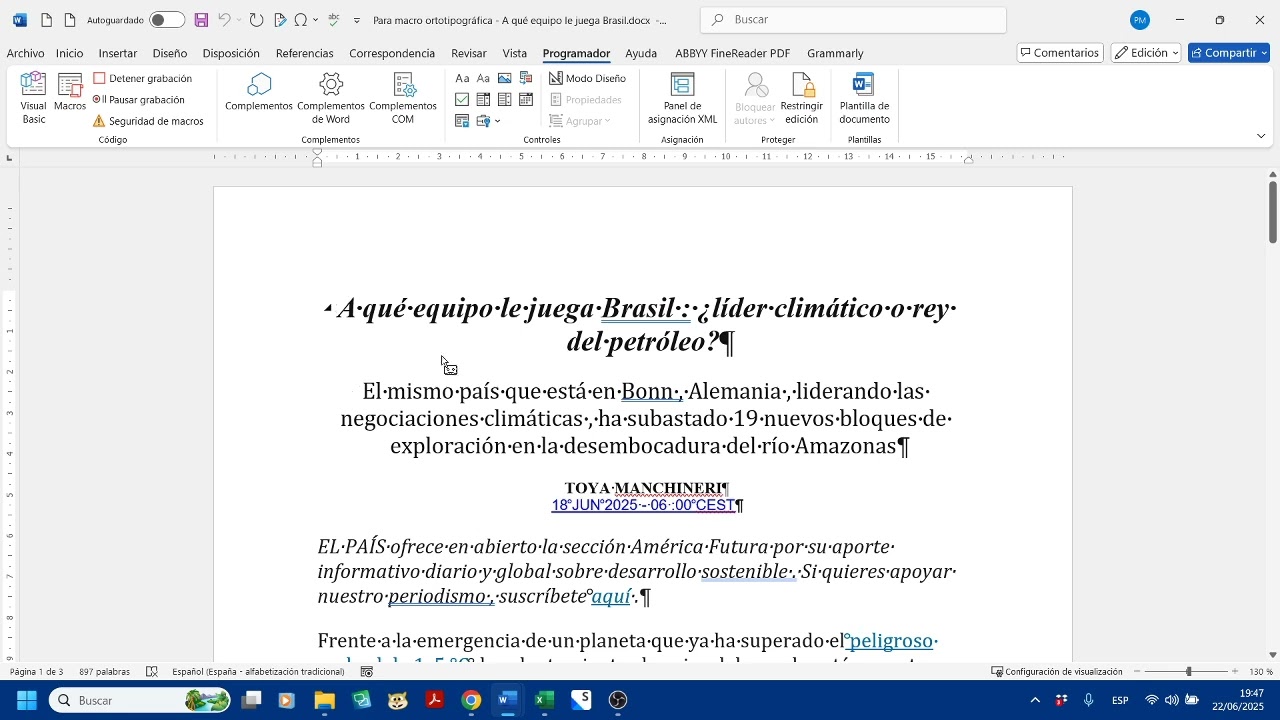The width and height of the screenshot is (1280, 720).
Task: Collapse the title heading triangle
Action: point(328,308)
